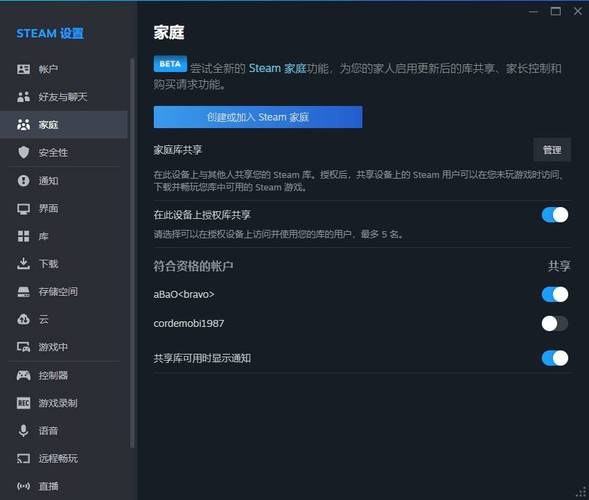Click 创建或加入 Steam 家庭 button
The height and width of the screenshot is (500, 589).
[258, 117]
